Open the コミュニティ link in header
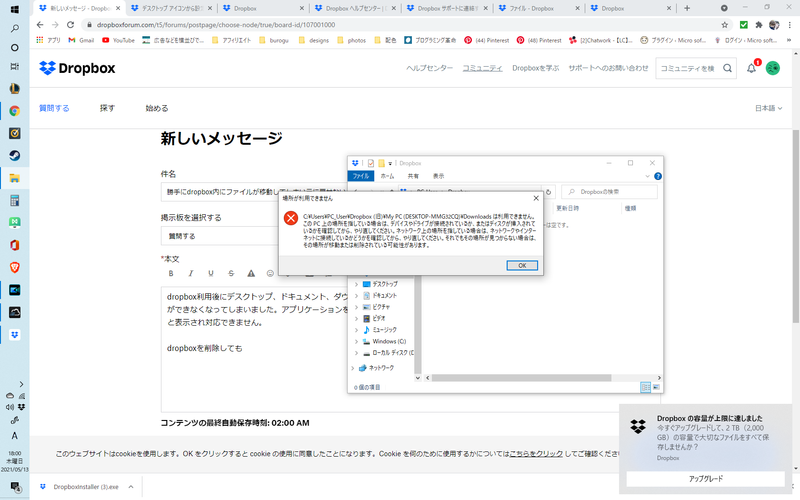The image size is (800, 500). (482, 68)
